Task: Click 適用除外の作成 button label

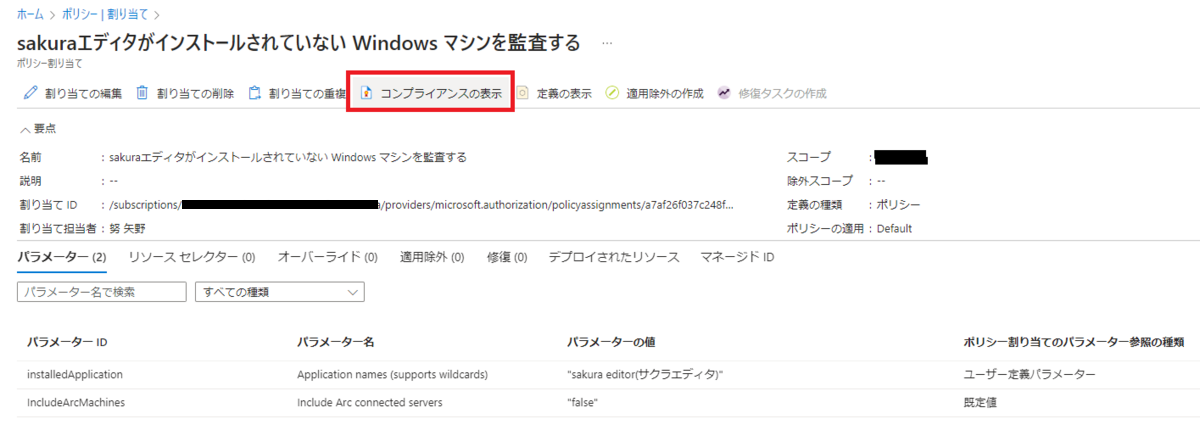Action: (x=666, y=93)
